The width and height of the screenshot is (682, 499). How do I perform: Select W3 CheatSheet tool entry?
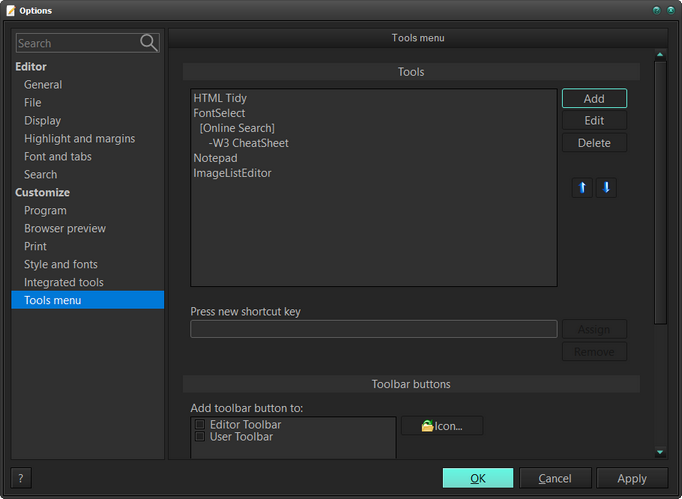pos(249,143)
